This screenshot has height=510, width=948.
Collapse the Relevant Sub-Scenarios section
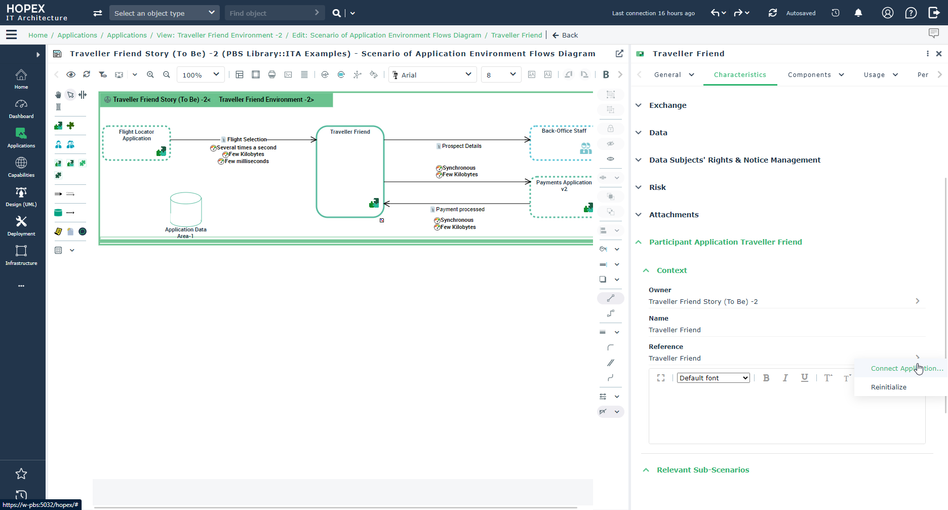tap(702, 470)
